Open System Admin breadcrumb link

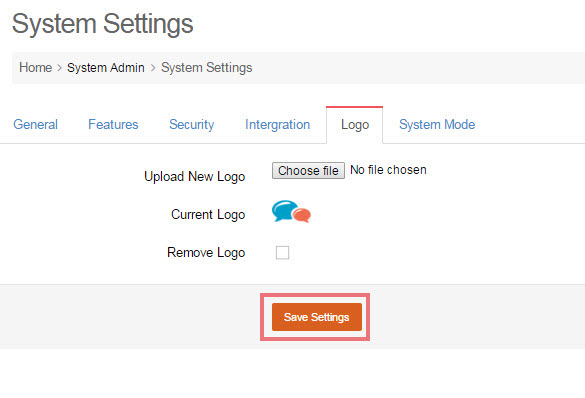[106, 68]
